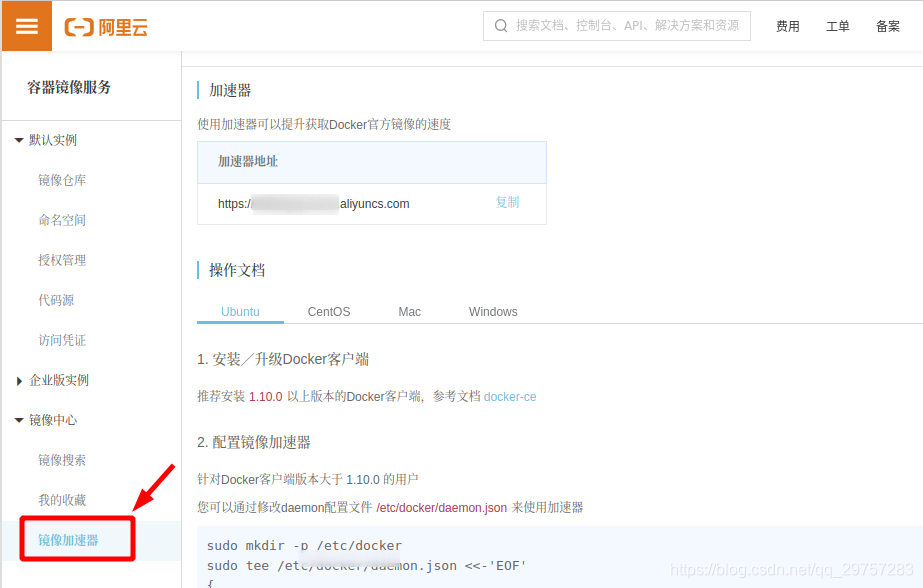Image resolution: width=923 pixels, height=588 pixels.
Task: Open the orange hamburger menu
Action: (x=27, y=26)
